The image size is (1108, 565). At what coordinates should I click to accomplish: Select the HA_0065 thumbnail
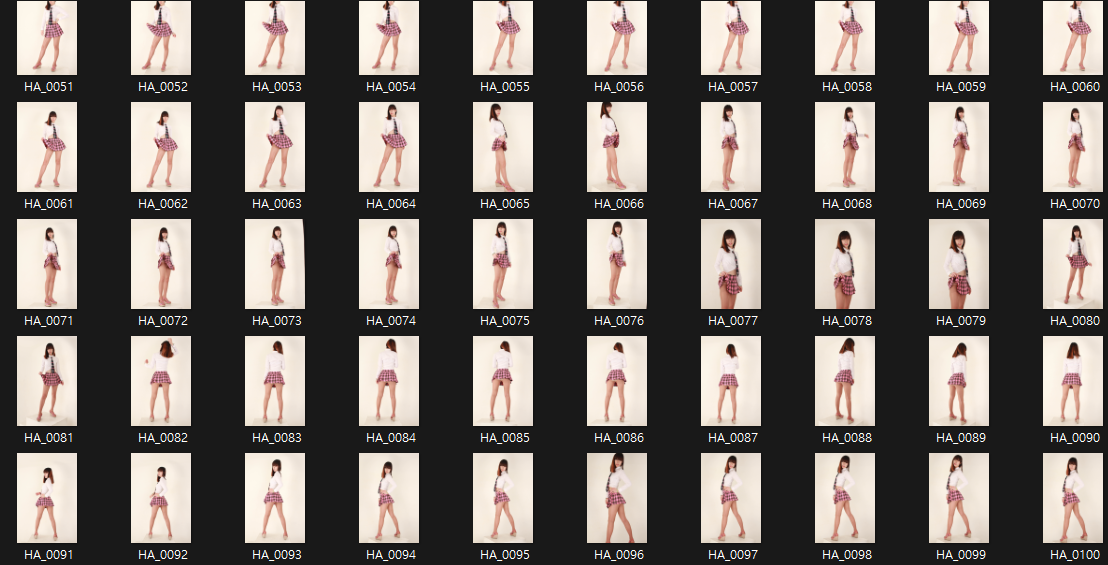click(502, 147)
